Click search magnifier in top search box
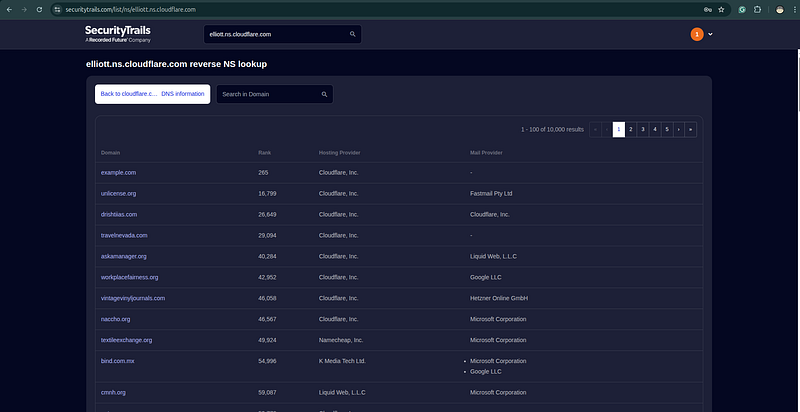 point(353,34)
